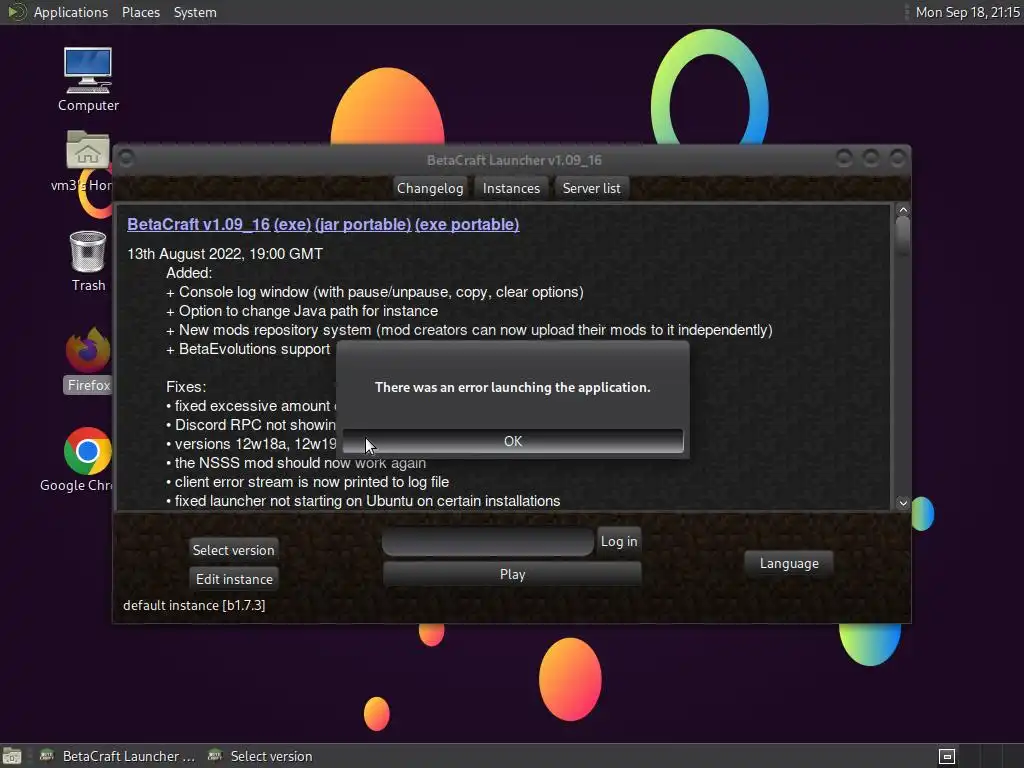Click the fixed launcher not starting on Ubuntu line
Viewport: 1024px width, 768px height.
click(x=363, y=501)
